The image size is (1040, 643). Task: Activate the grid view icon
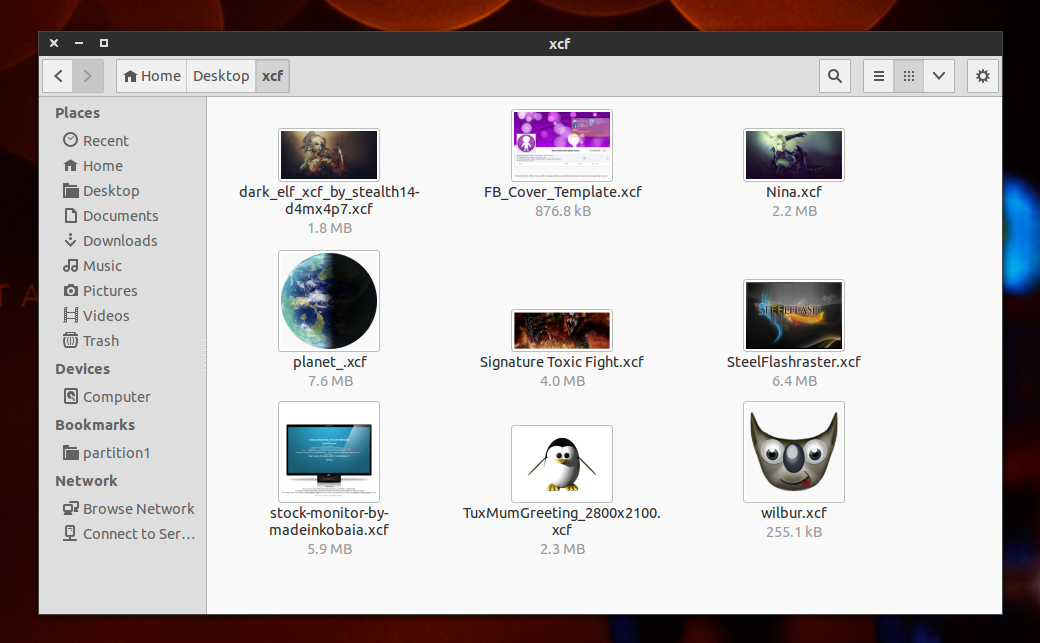pos(908,76)
